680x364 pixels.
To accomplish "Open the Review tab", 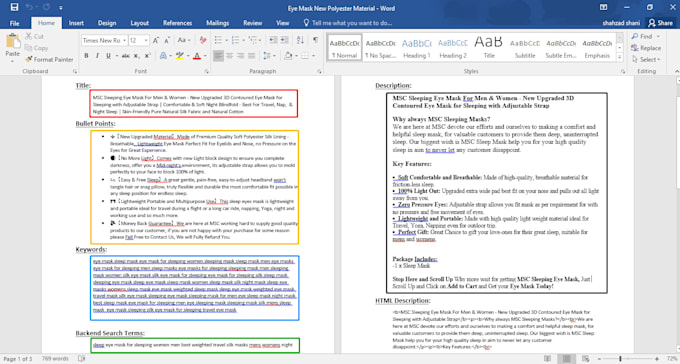I will click(252, 23).
